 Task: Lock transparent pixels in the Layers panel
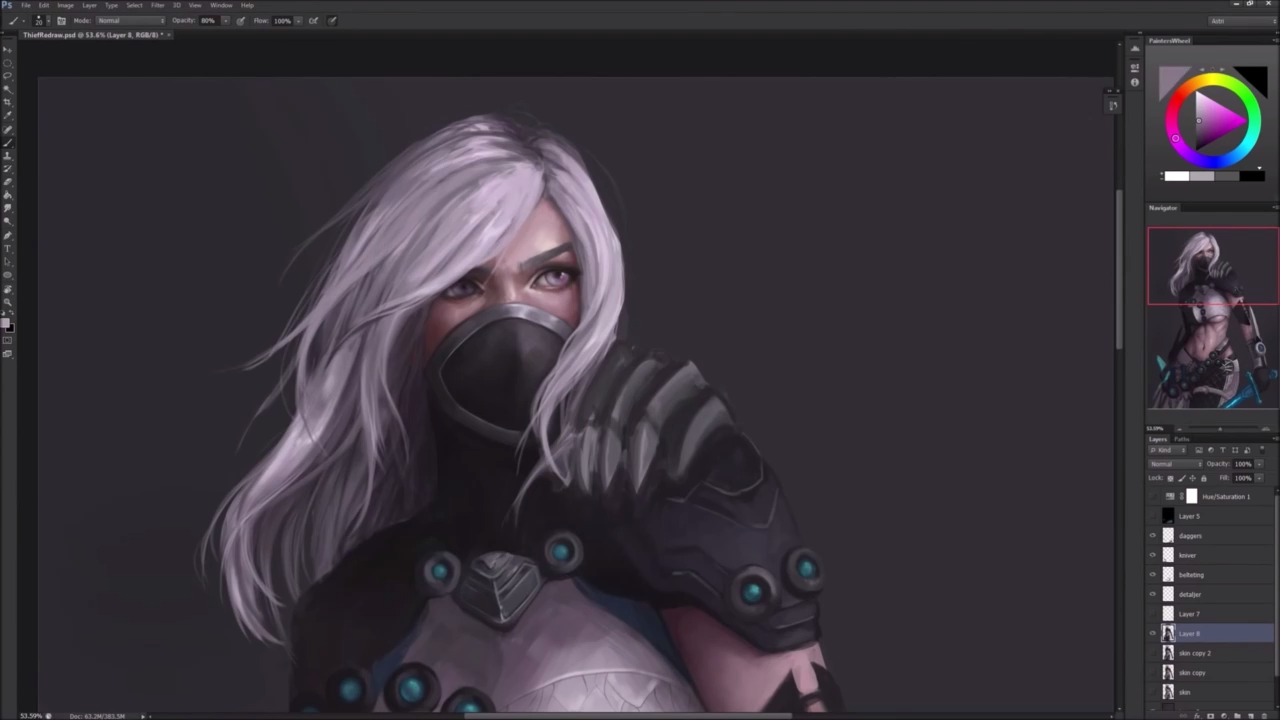click(x=1170, y=478)
